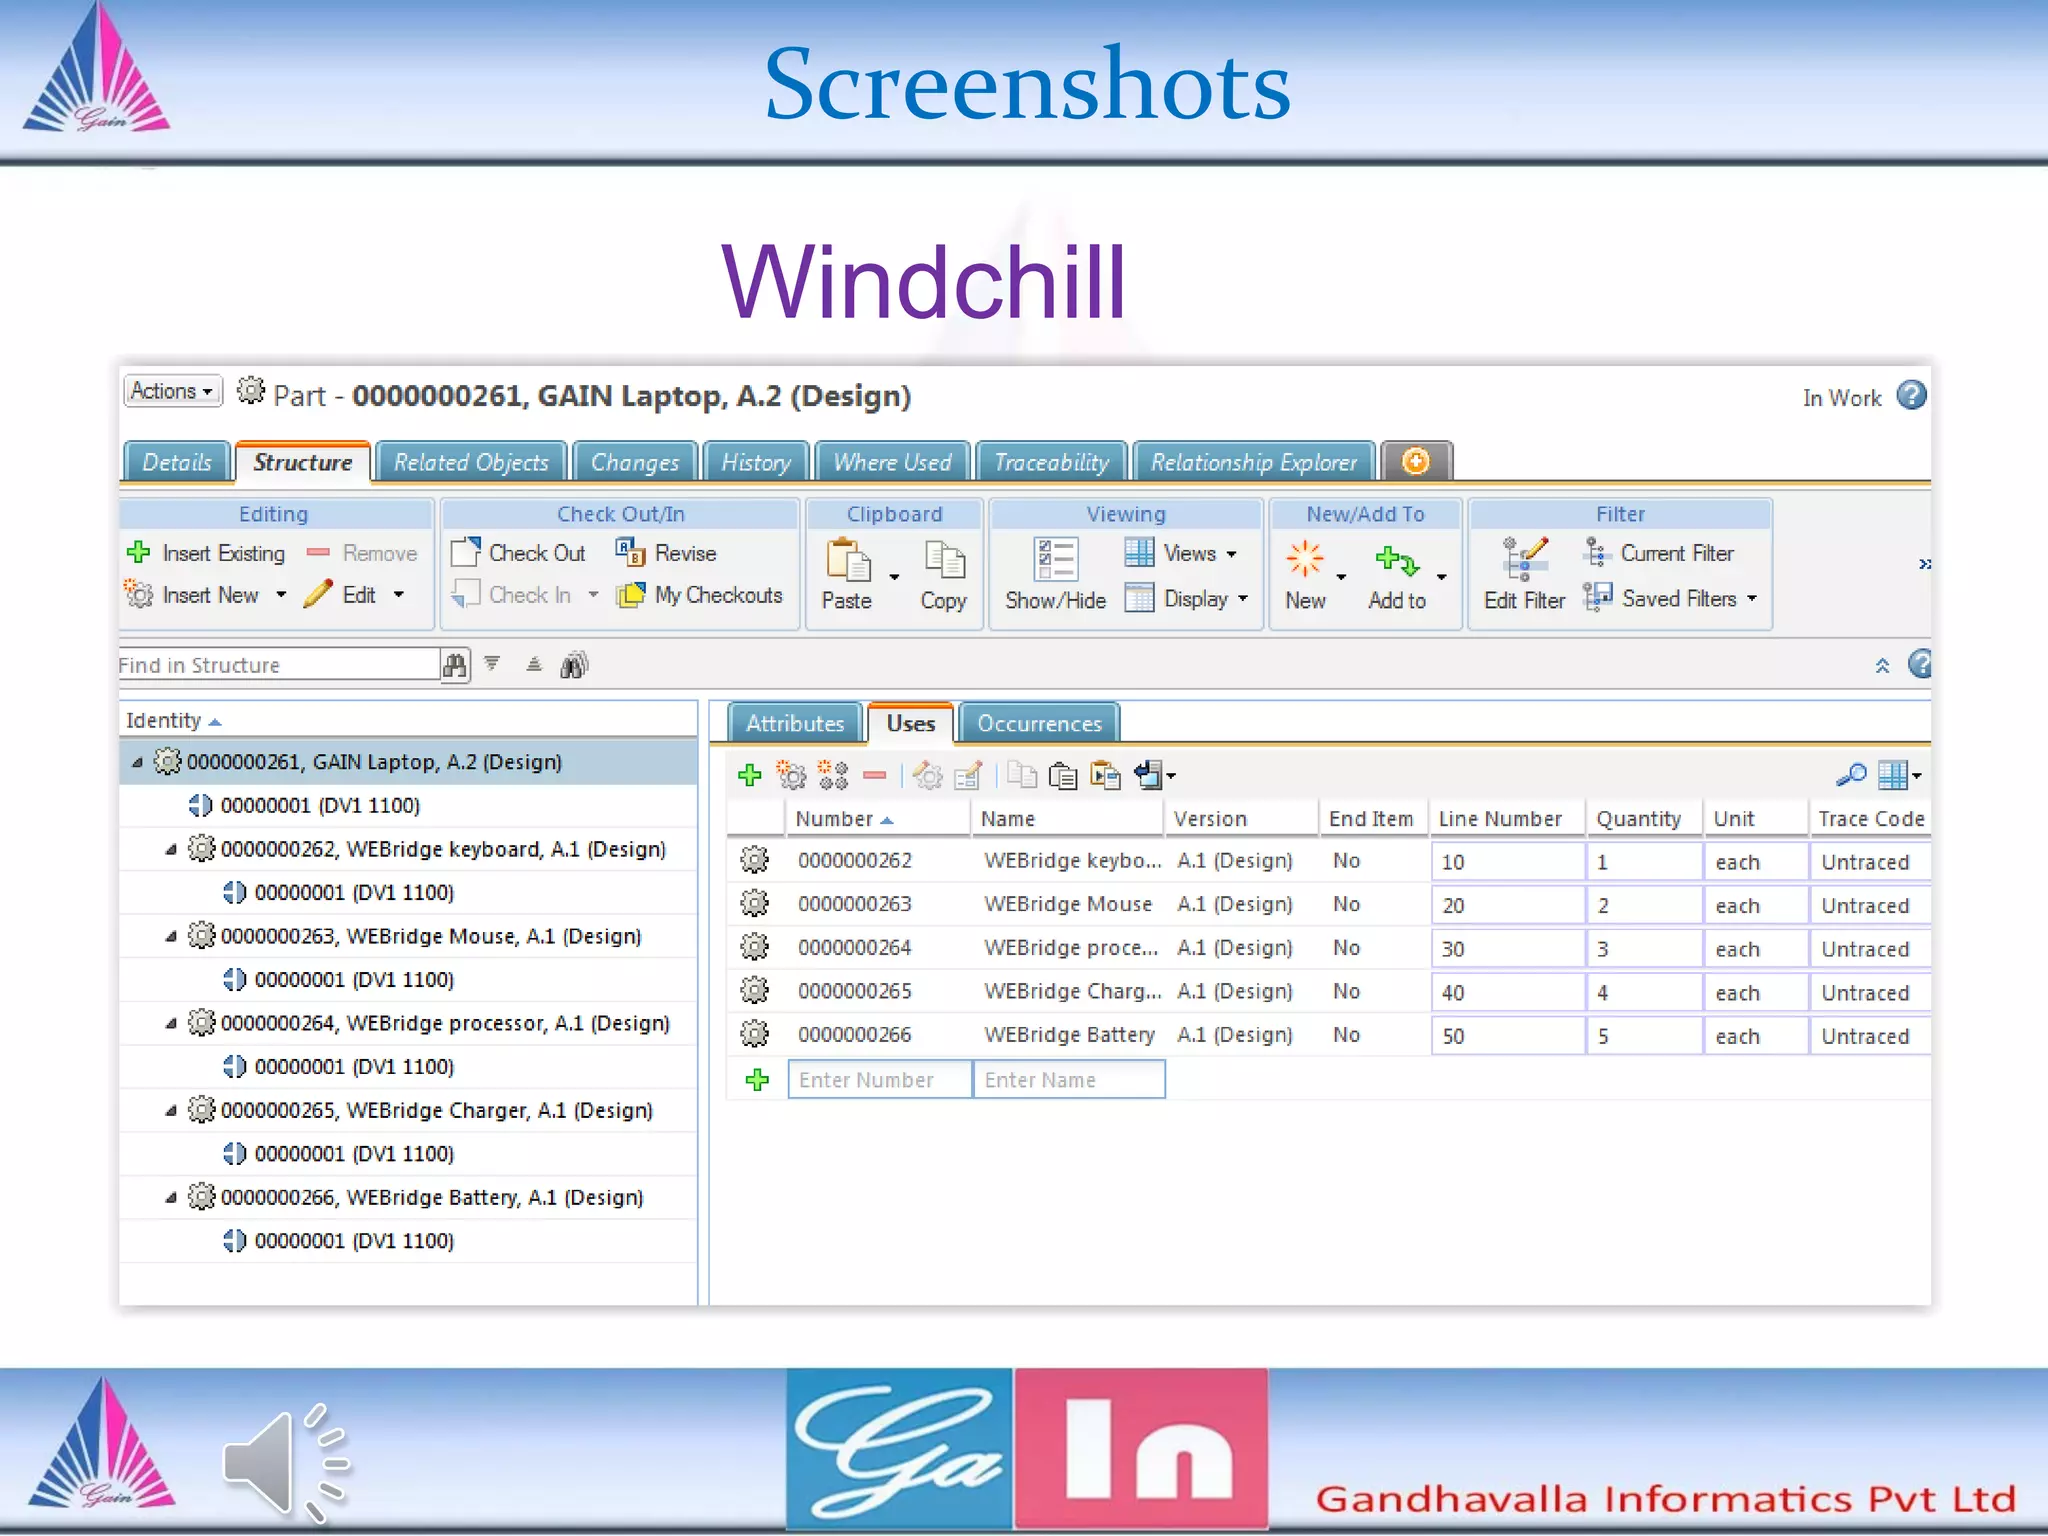
Task: Click the paste icon in Uses toolbar
Action: point(1063,775)
